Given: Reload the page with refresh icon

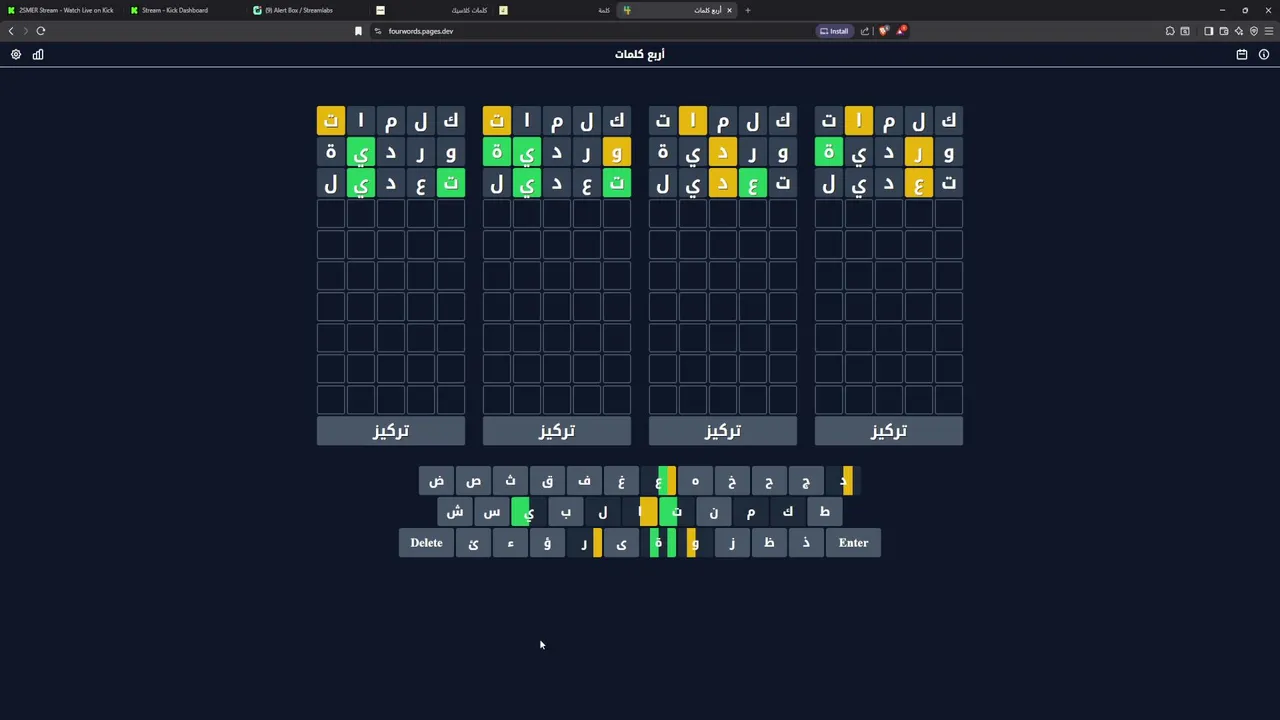Looking at the screenshot, I should (x=41, y=31).
